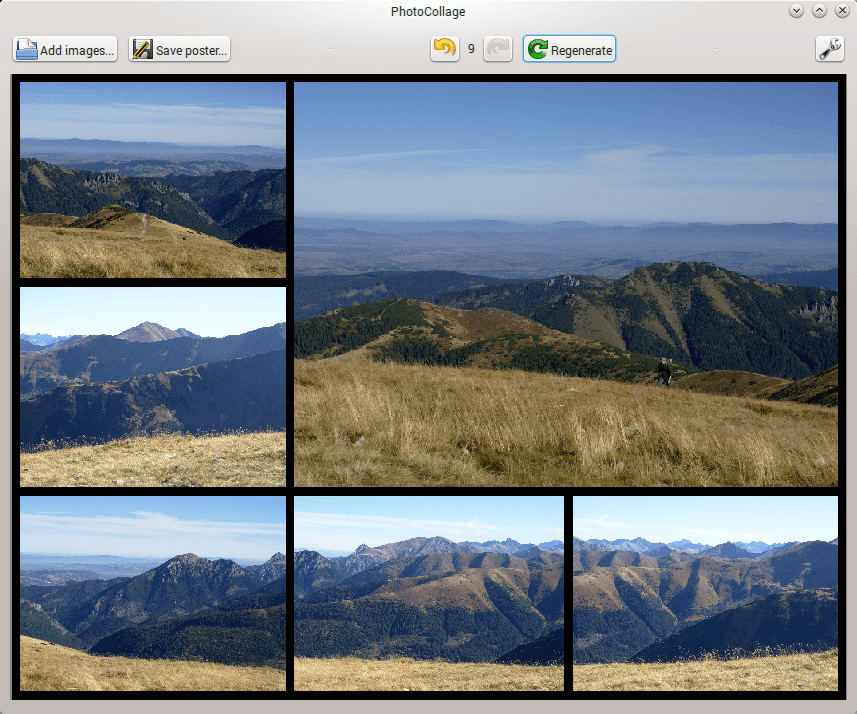Regenerate the collage layout

(x=569, y=49)
